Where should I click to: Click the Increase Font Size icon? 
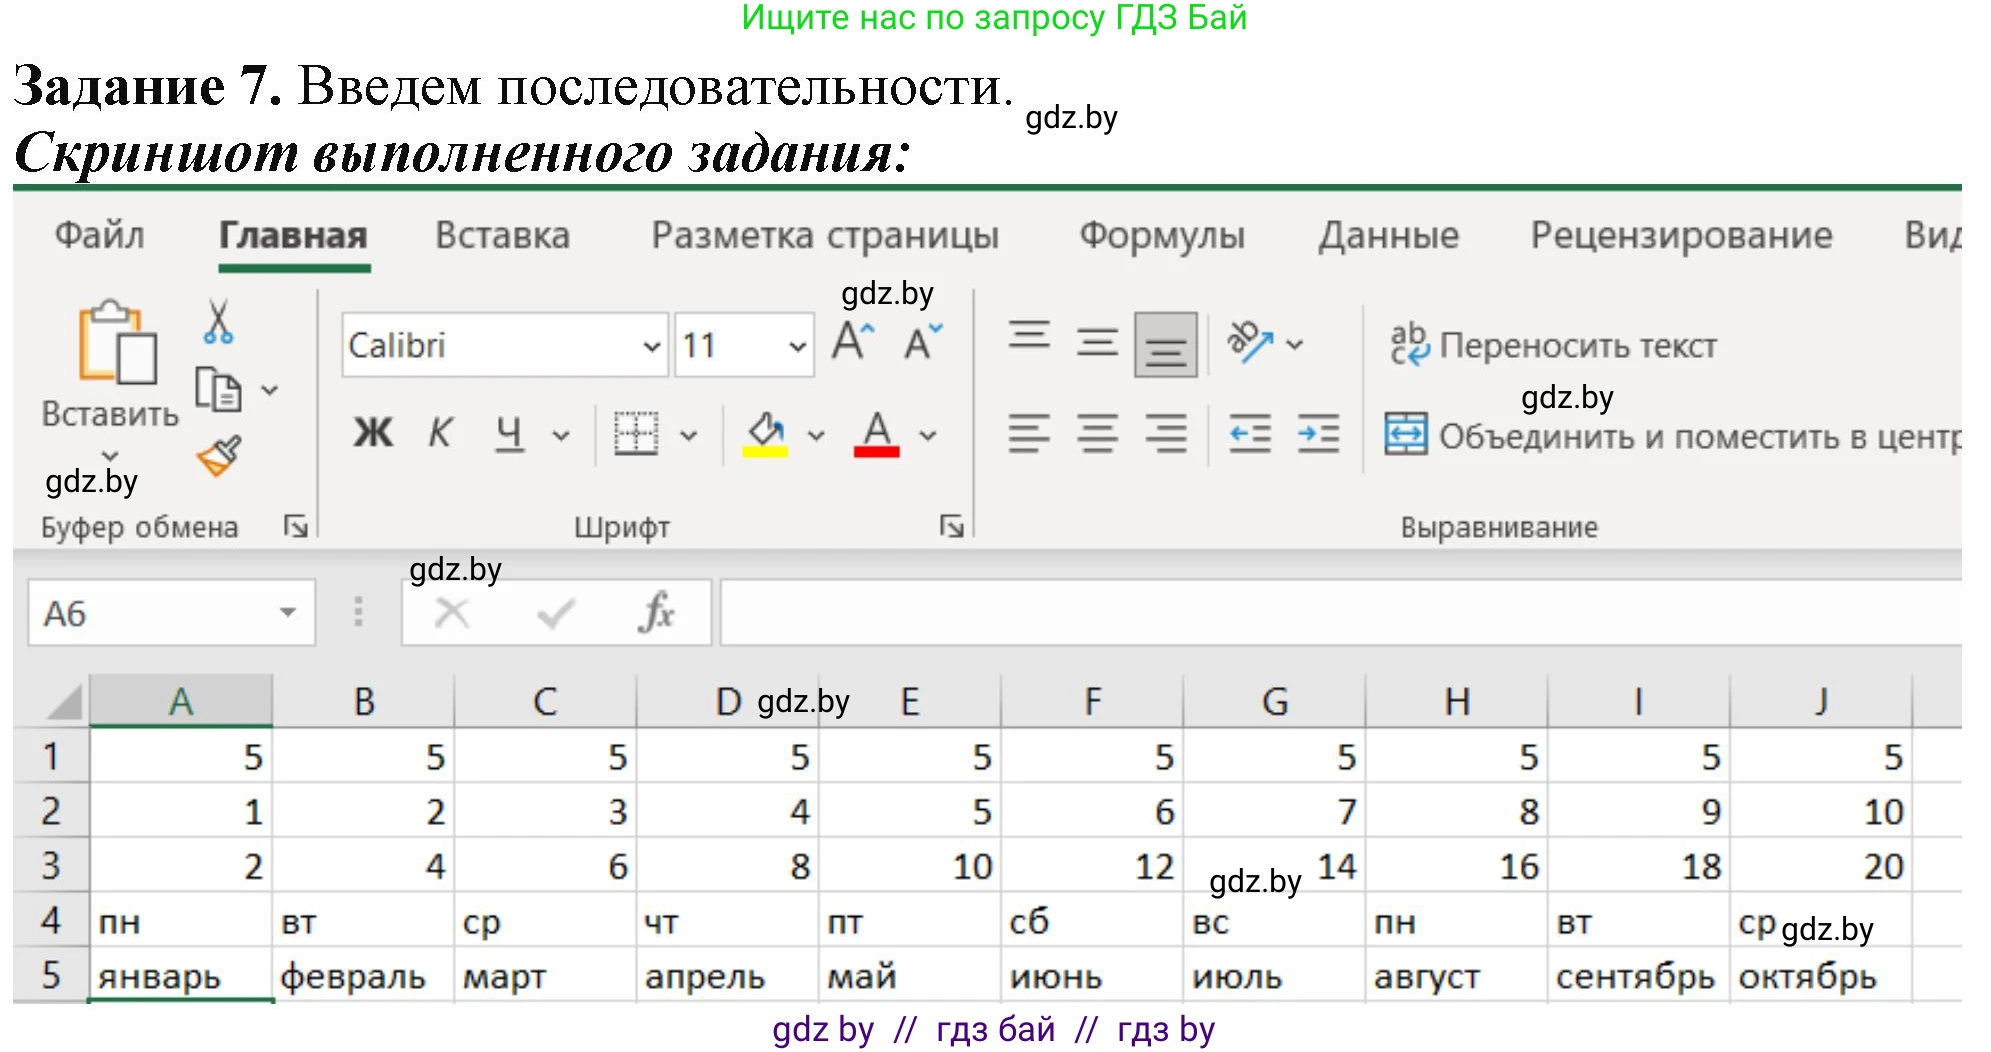click(x=853, y=341)
